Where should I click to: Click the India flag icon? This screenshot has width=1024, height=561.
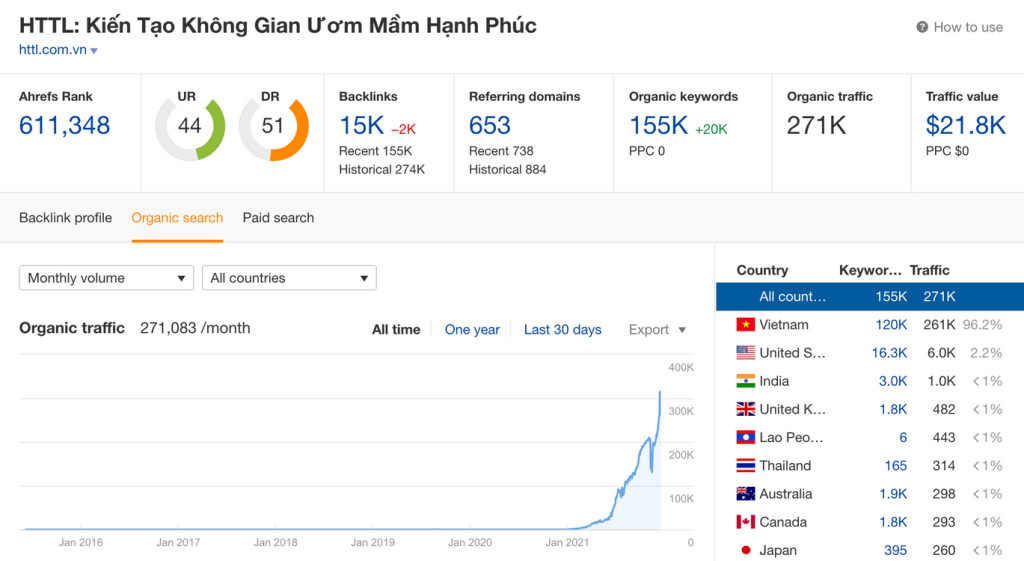coord(745,381)
